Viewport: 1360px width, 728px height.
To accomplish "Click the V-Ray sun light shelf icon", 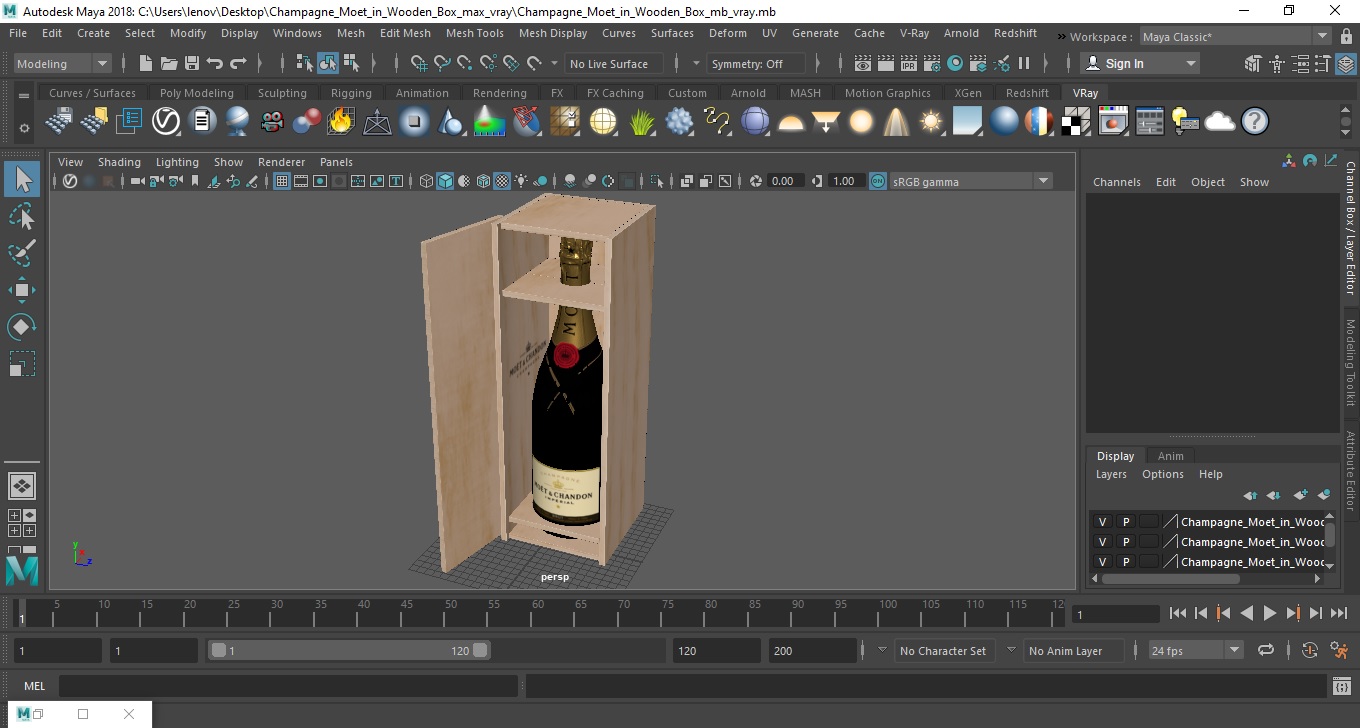I will point(931,122).
